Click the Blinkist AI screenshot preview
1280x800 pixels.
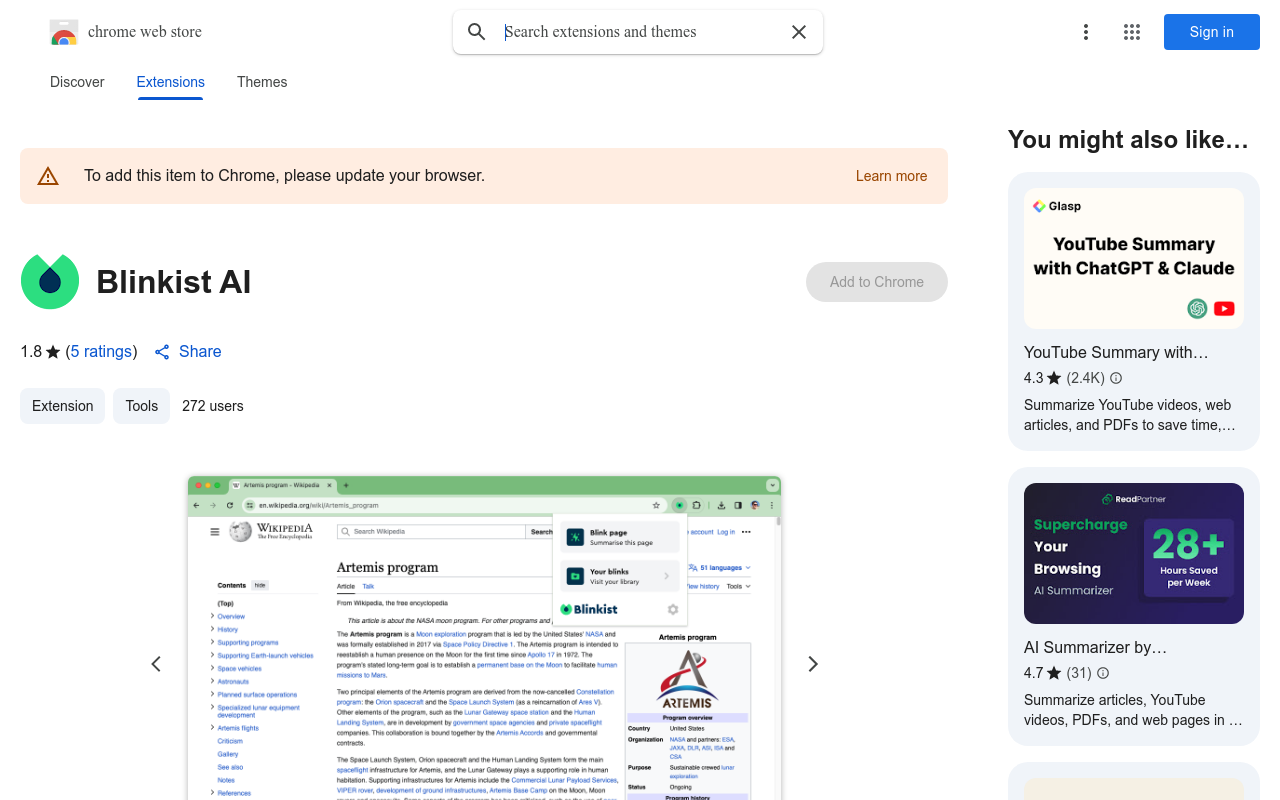coord(484,638)
